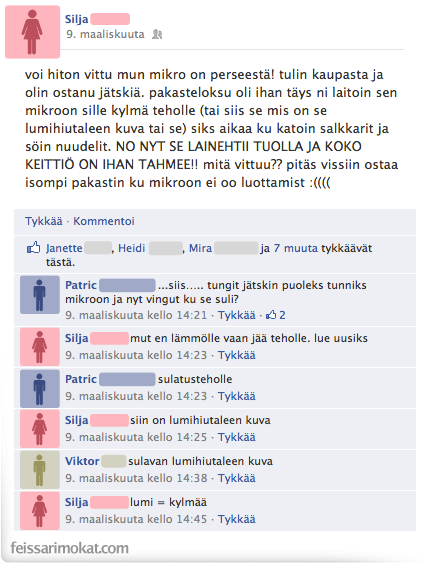This screenshot has width=422, height=563.
Task: Open Silja's avatar on the 14:25 comment
Action: (x=40, y=429)
